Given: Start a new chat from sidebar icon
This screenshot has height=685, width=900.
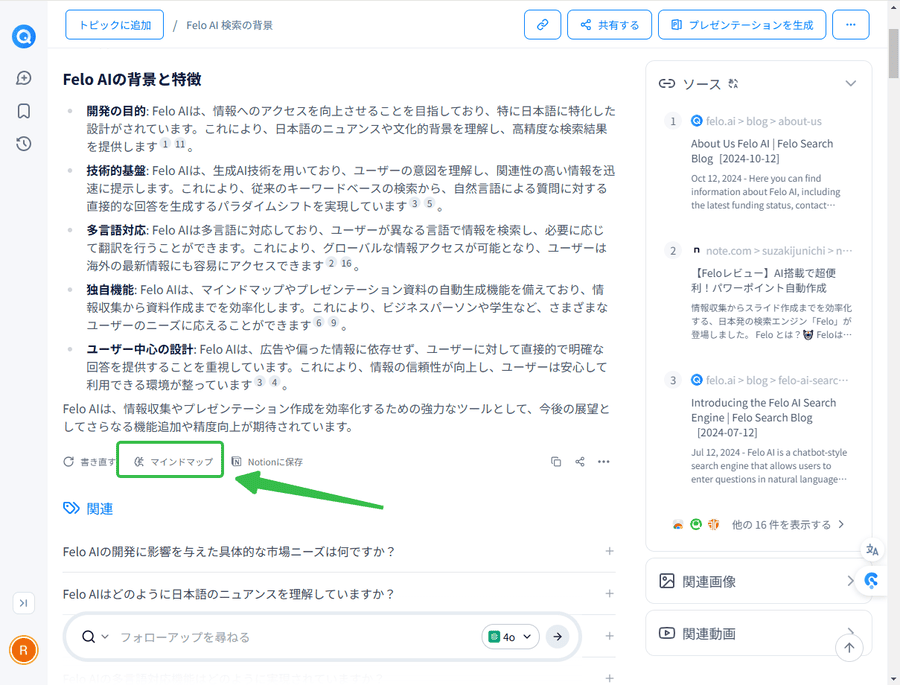Looking at the screenshot, I should pyautogui.click(x=24, y=78).
